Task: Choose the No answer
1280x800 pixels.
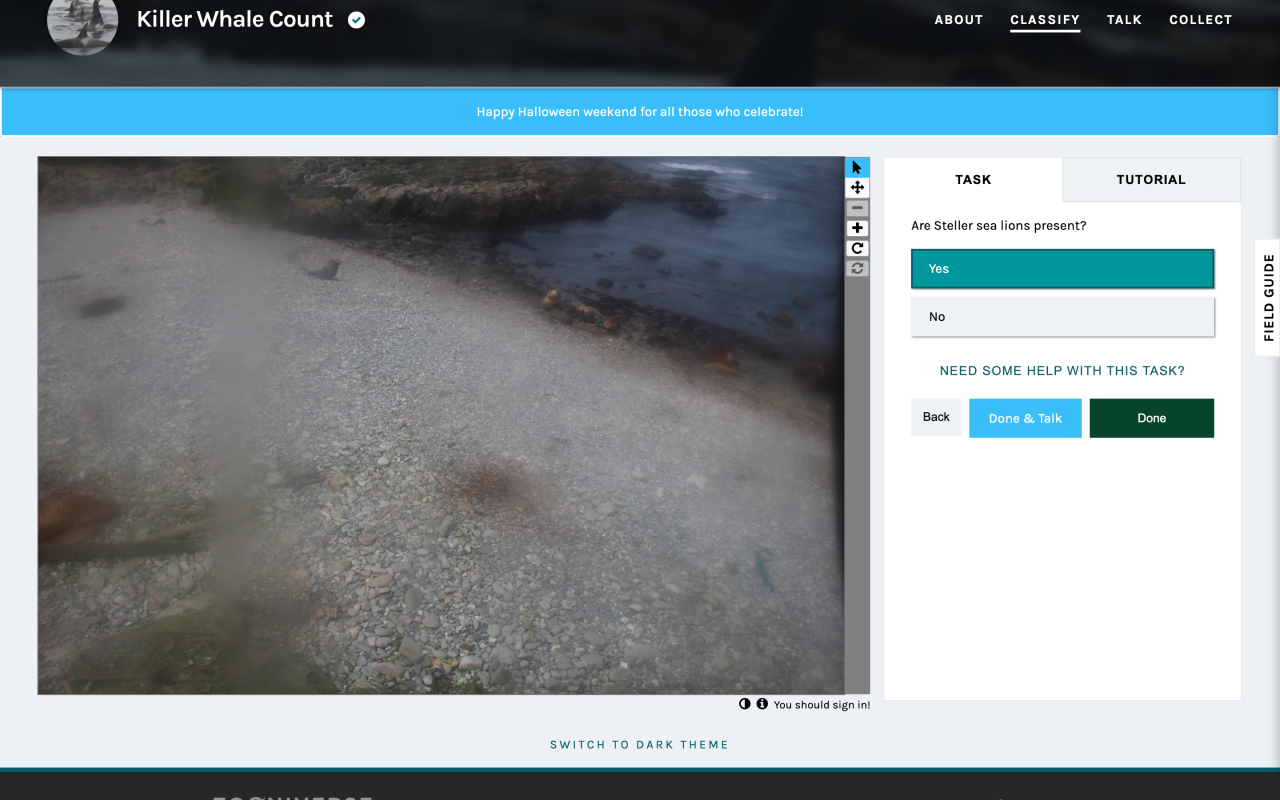Action: (1063, 317)
